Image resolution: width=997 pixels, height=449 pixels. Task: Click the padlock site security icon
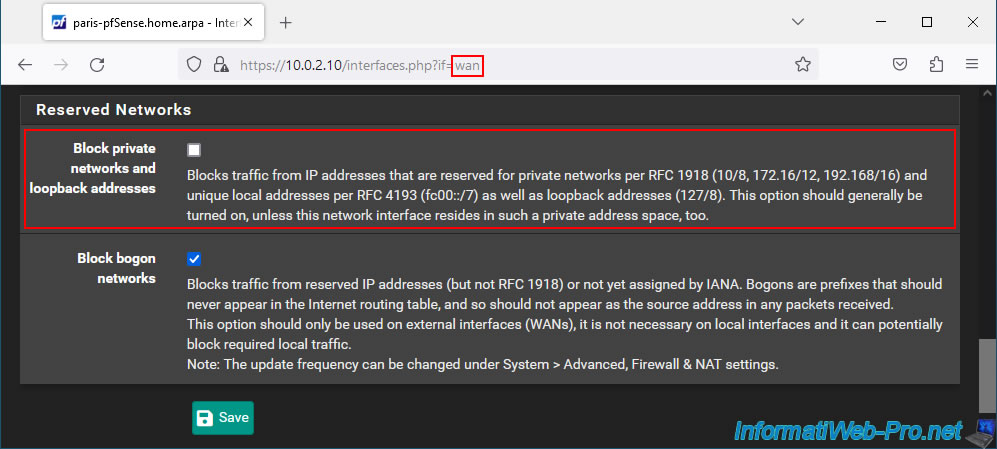pyautogui.click(x=221, y=64)
